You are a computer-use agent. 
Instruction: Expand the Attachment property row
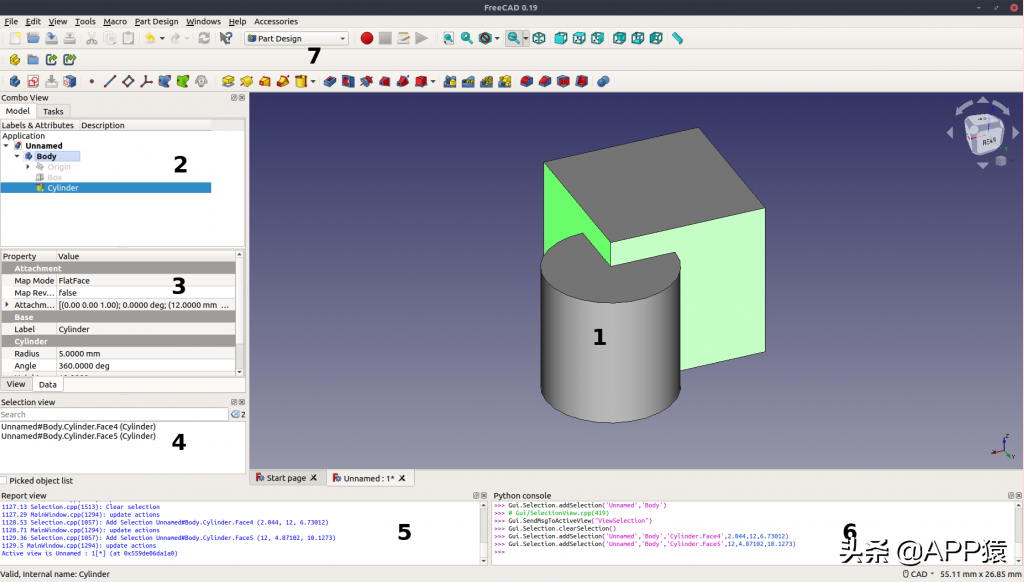coord(7,305)
